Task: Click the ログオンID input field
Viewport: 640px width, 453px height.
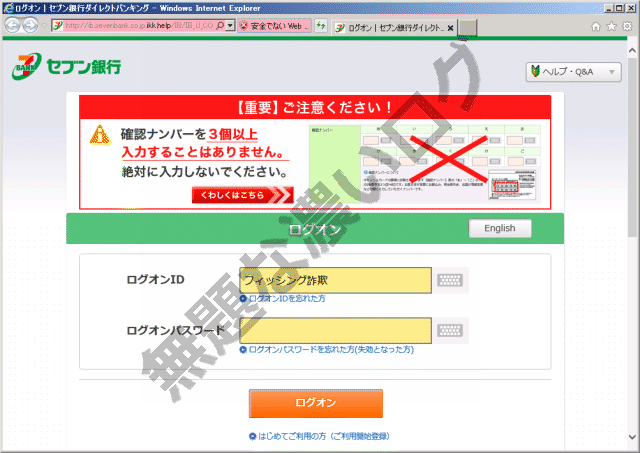Action: click(x=336, y=280)
